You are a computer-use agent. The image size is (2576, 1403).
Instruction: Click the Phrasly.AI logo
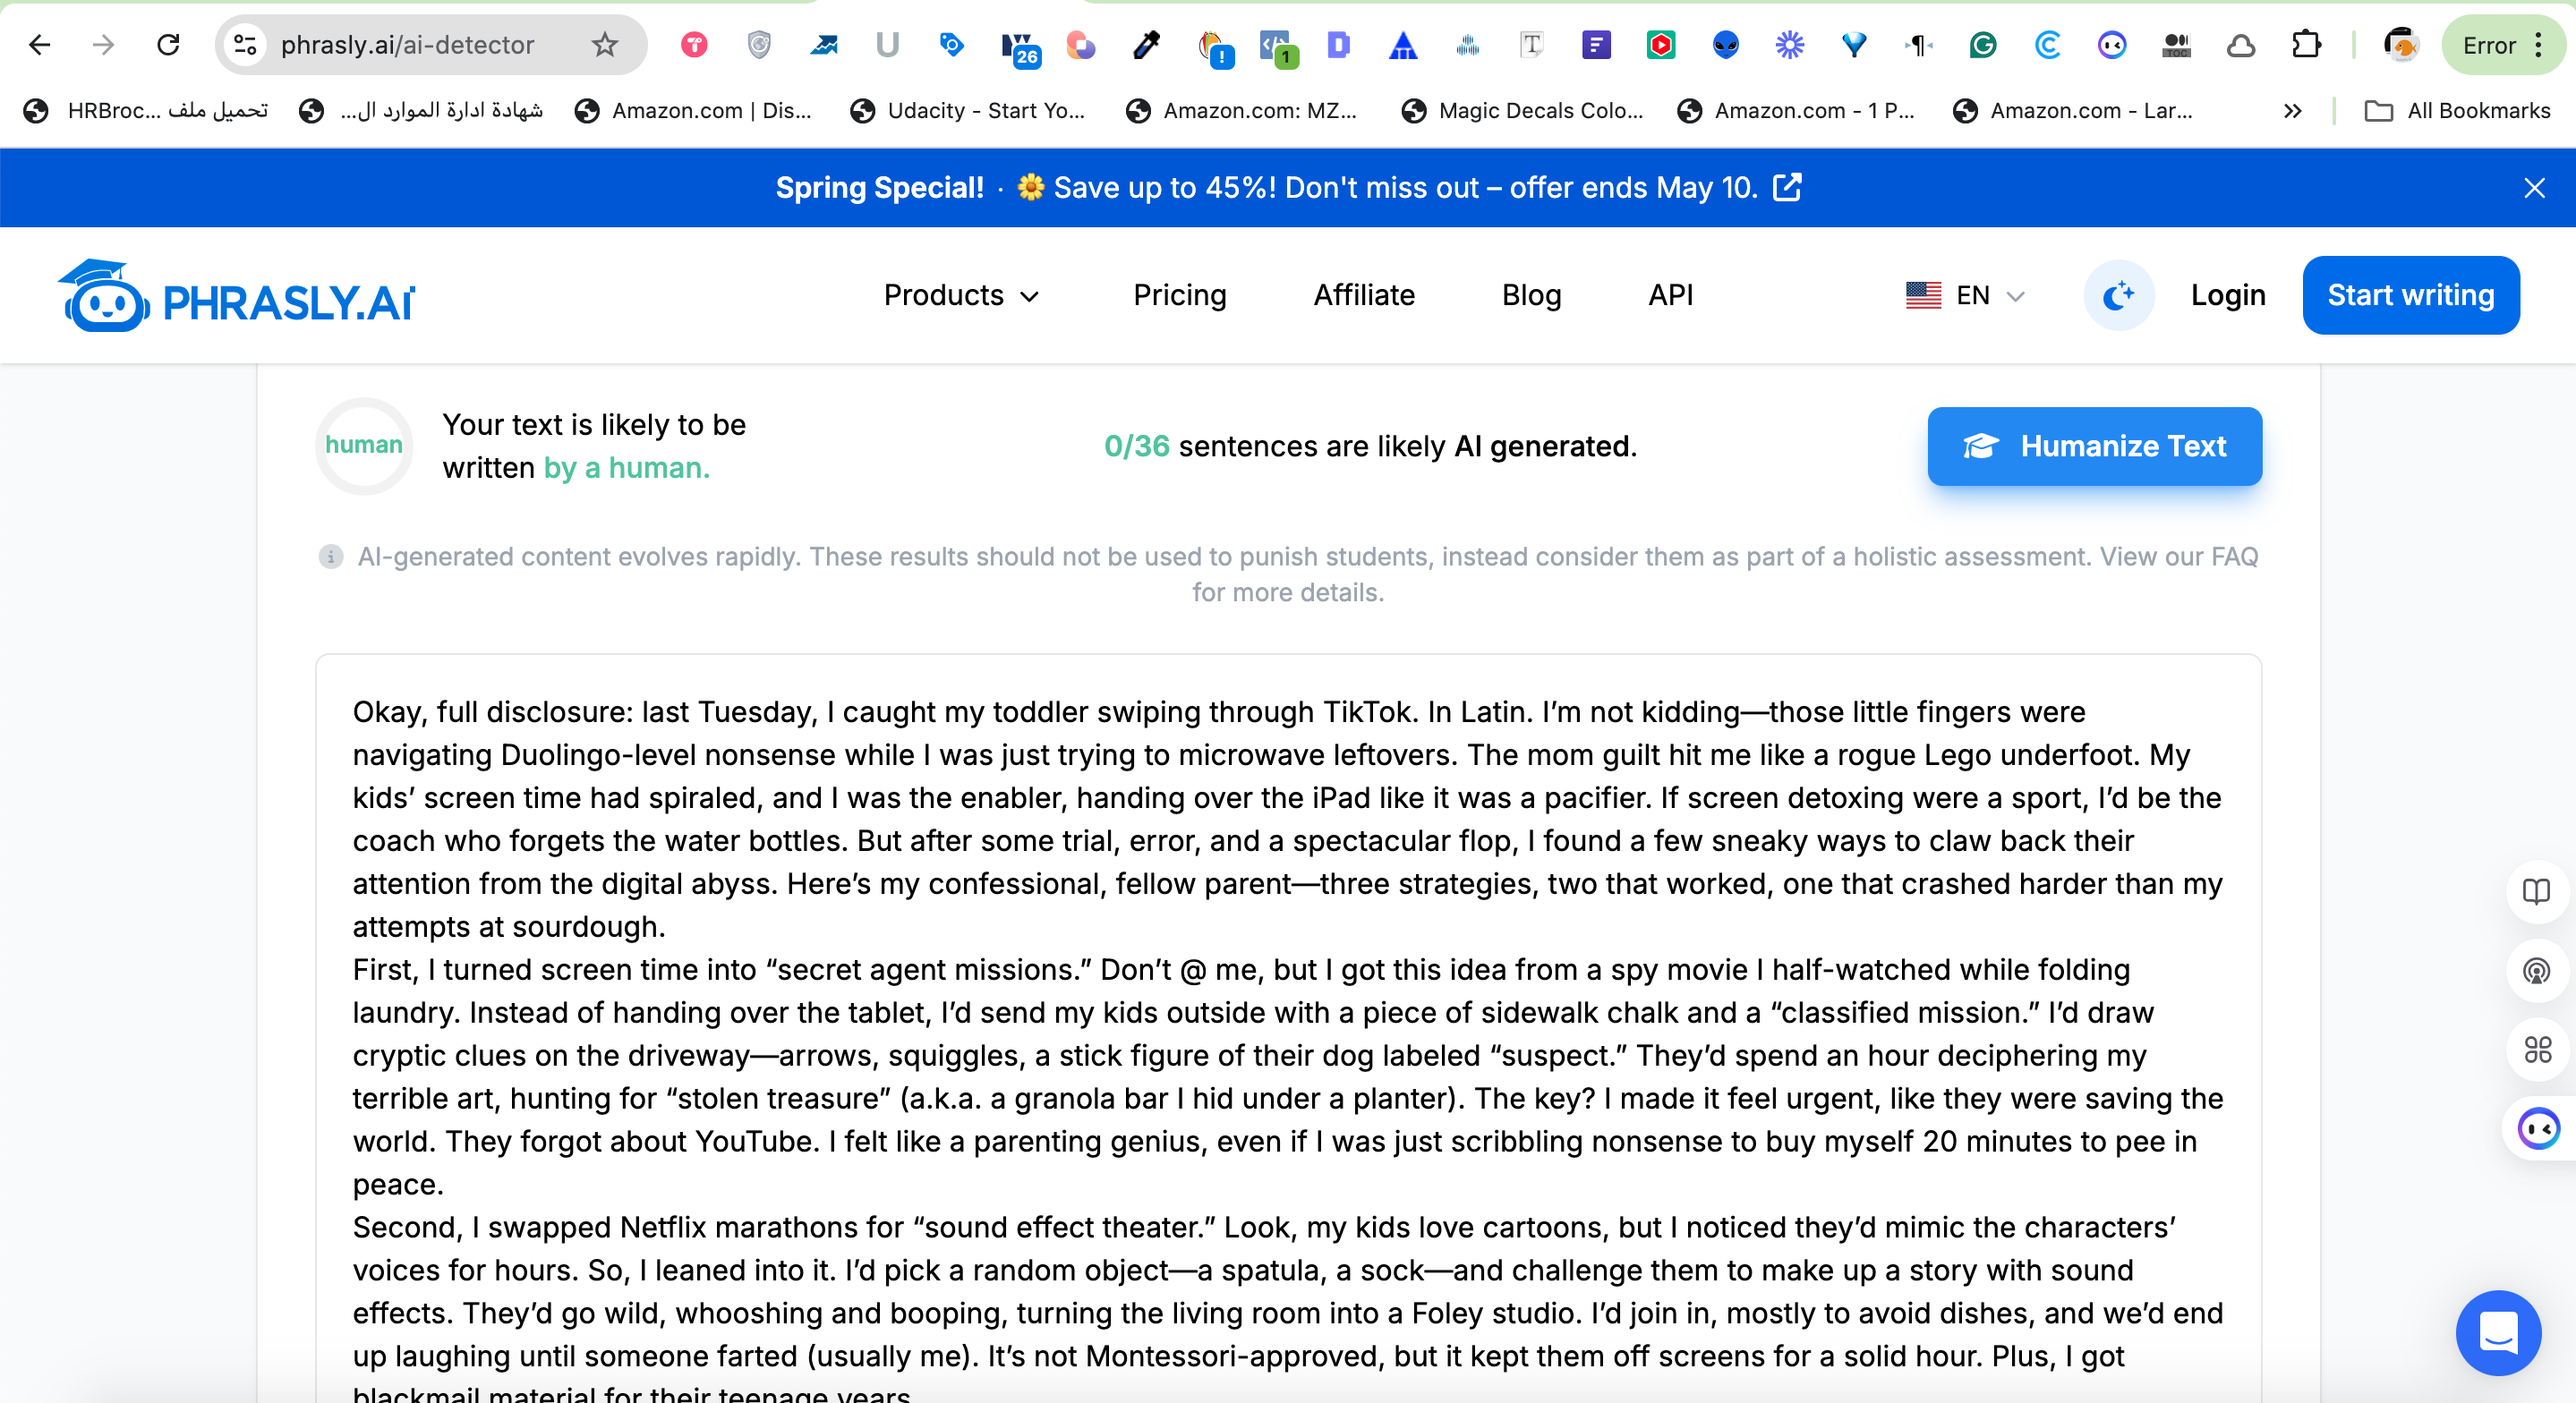(236, 296)
